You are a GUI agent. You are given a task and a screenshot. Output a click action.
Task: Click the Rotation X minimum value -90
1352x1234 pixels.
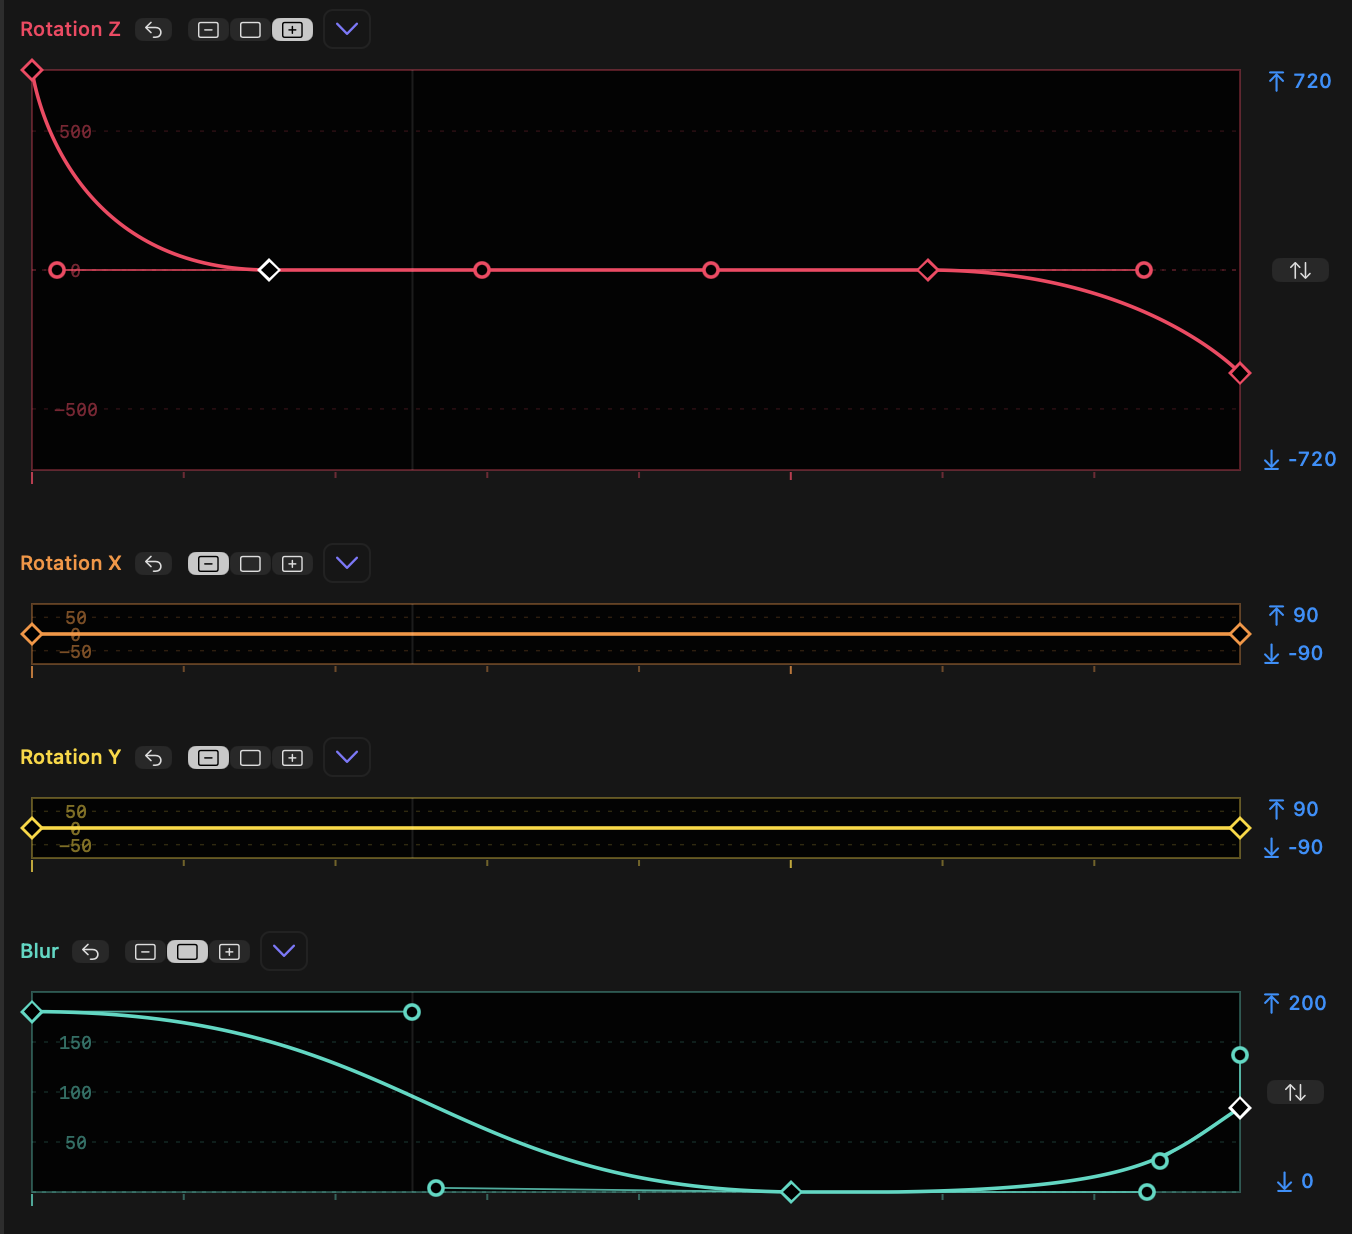tap(1305, 653)
